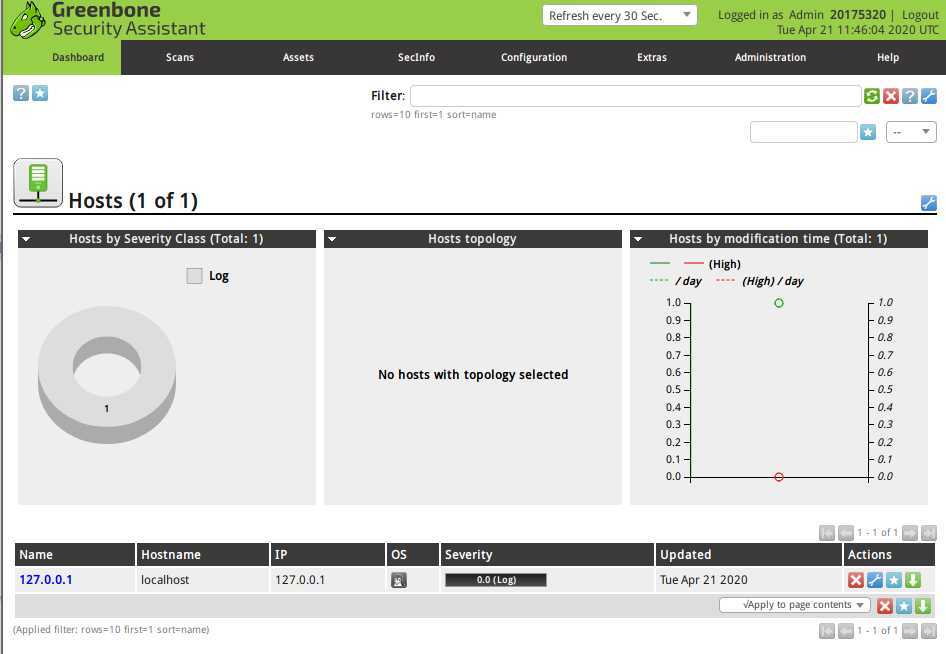Edit the filter with the wrench icon
This screenshot has height=654, width=946.
point(929,96)
